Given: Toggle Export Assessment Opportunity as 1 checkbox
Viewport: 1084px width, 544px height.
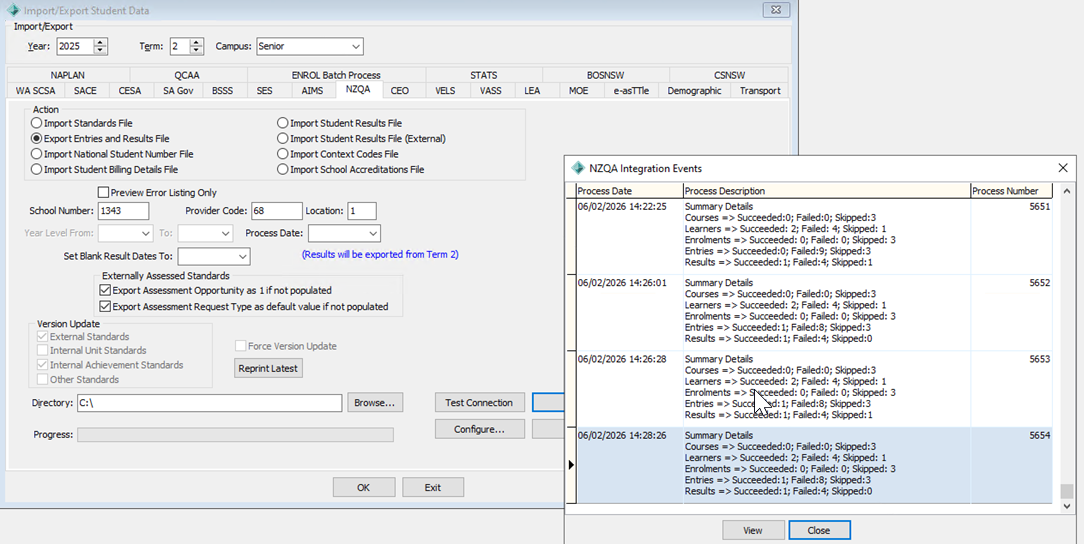Looking at the screenshot, I should coord(105,291).
